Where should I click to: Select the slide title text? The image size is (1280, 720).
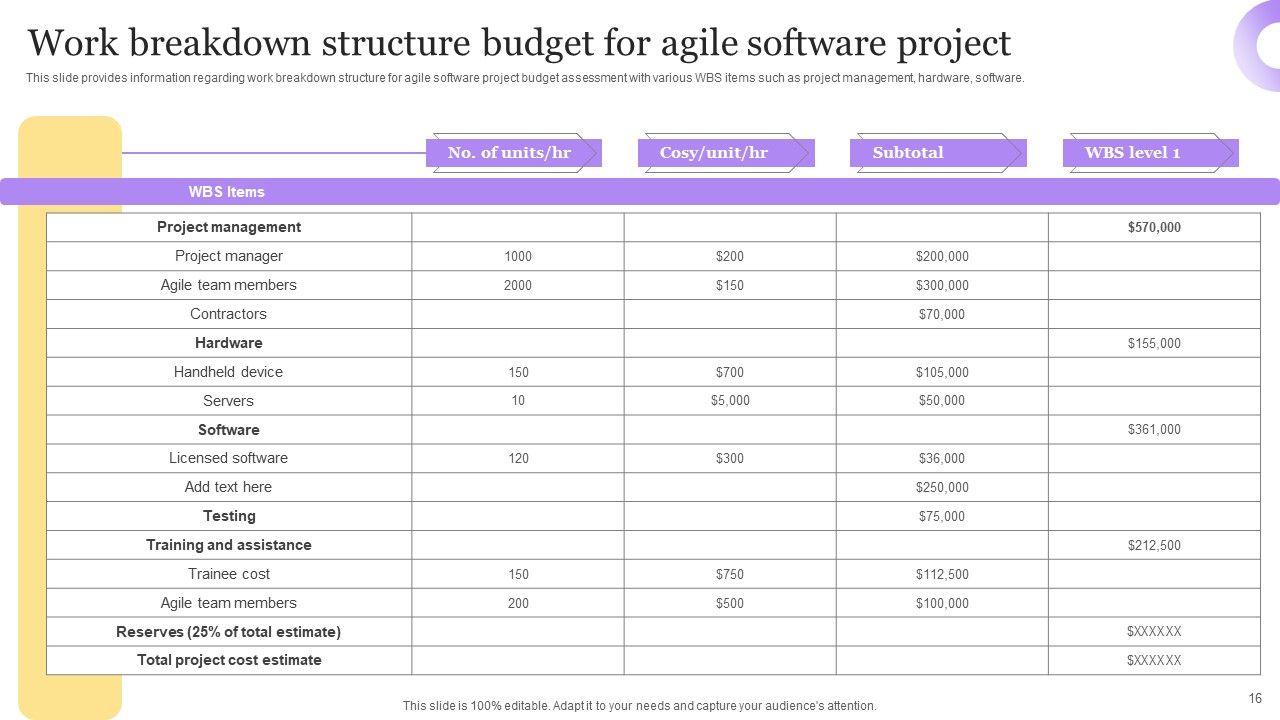point(519,44)
